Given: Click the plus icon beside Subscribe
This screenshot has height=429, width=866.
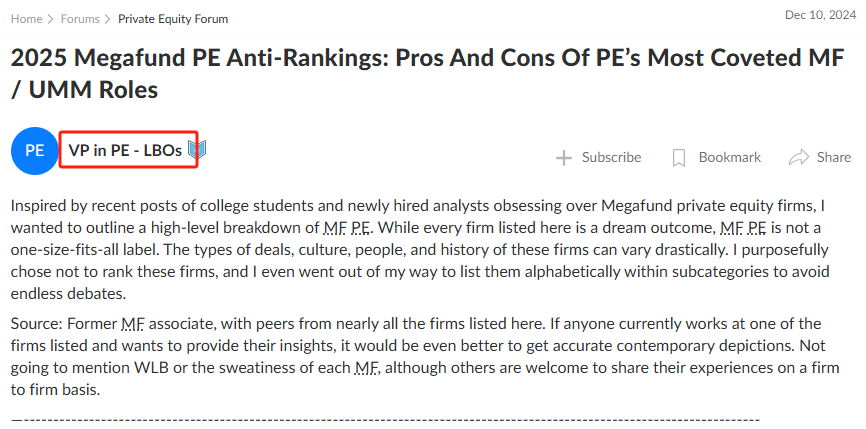Looking at the screenshot, I should (x=563, y=158).
